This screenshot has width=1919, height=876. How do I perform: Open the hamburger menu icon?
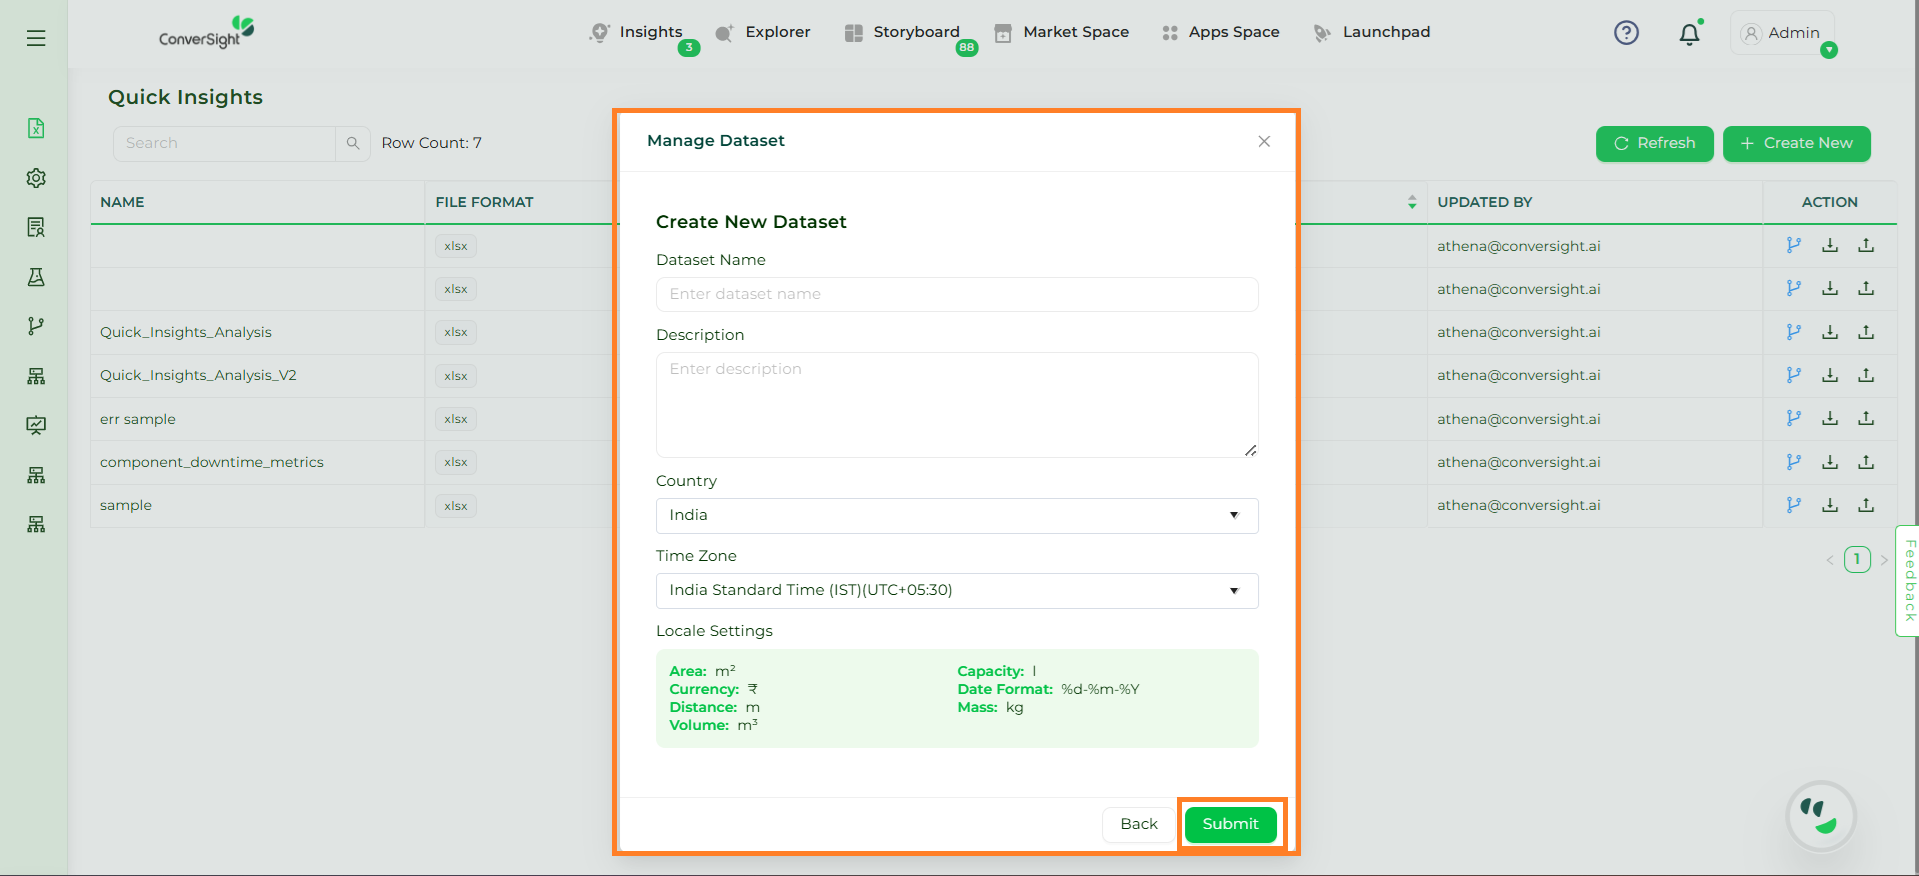click(36, 38)
